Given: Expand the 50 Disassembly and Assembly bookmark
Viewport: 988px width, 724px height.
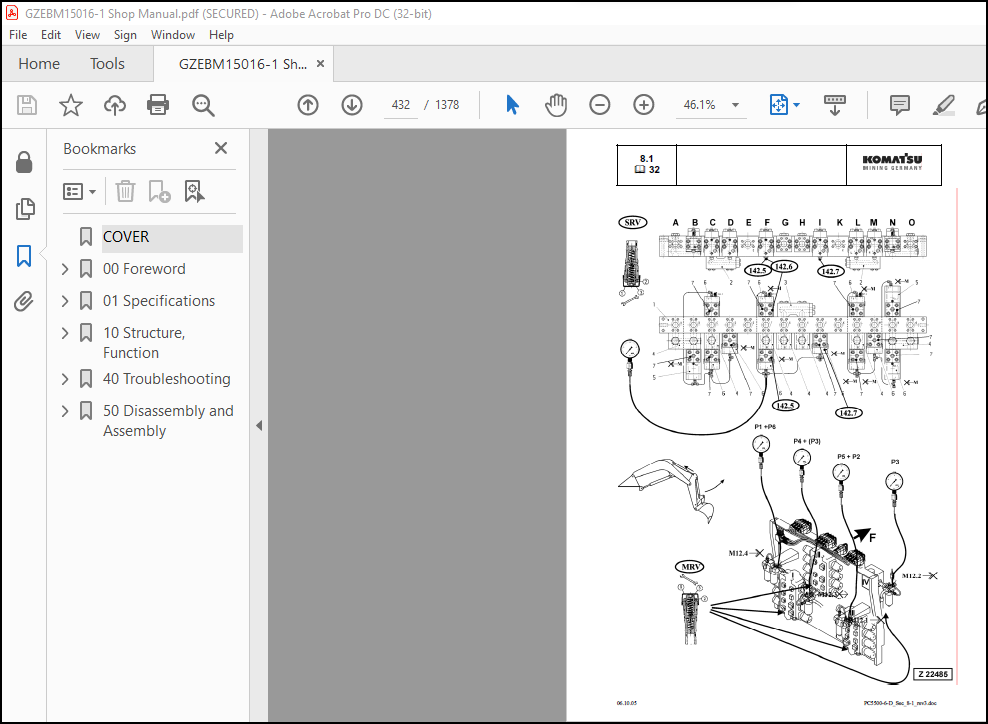Looking at the screenshot, I should pyautogui.click(x=65, y=411).
